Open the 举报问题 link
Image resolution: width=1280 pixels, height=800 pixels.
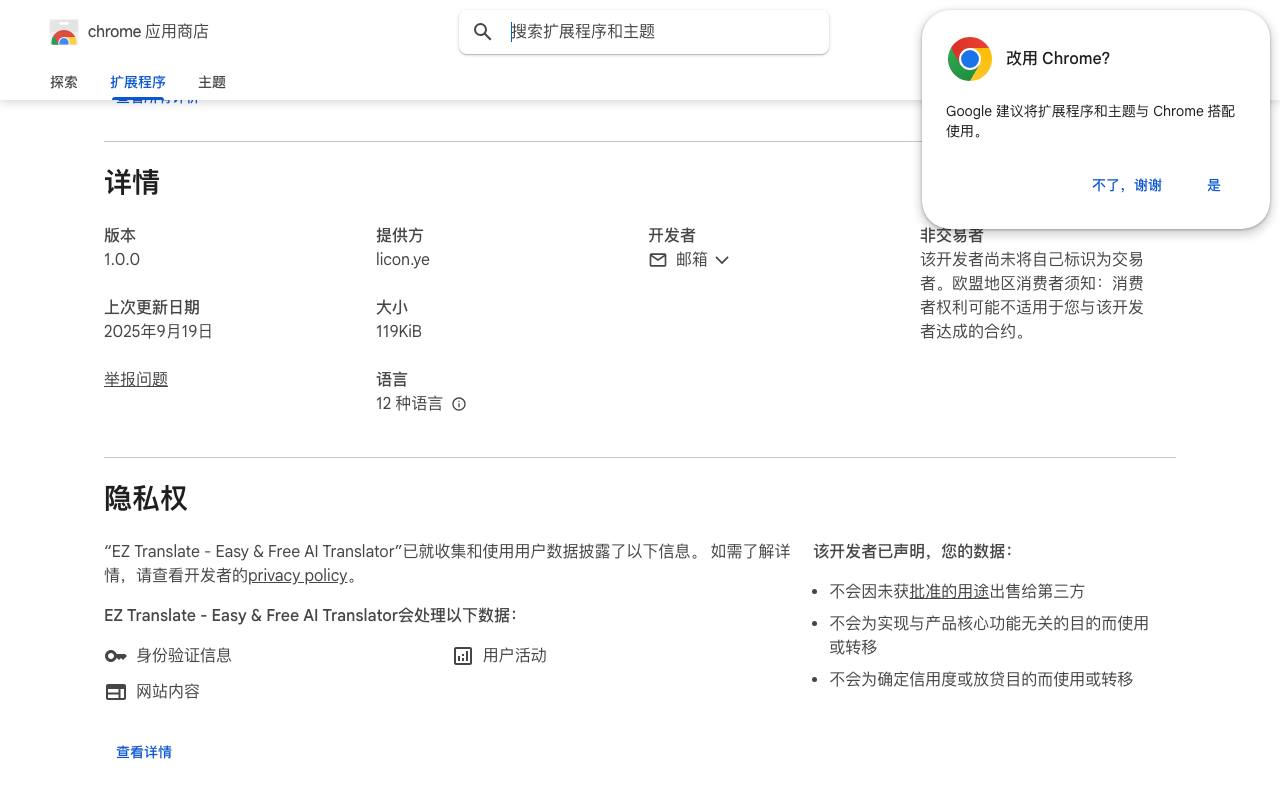[136, 380]
